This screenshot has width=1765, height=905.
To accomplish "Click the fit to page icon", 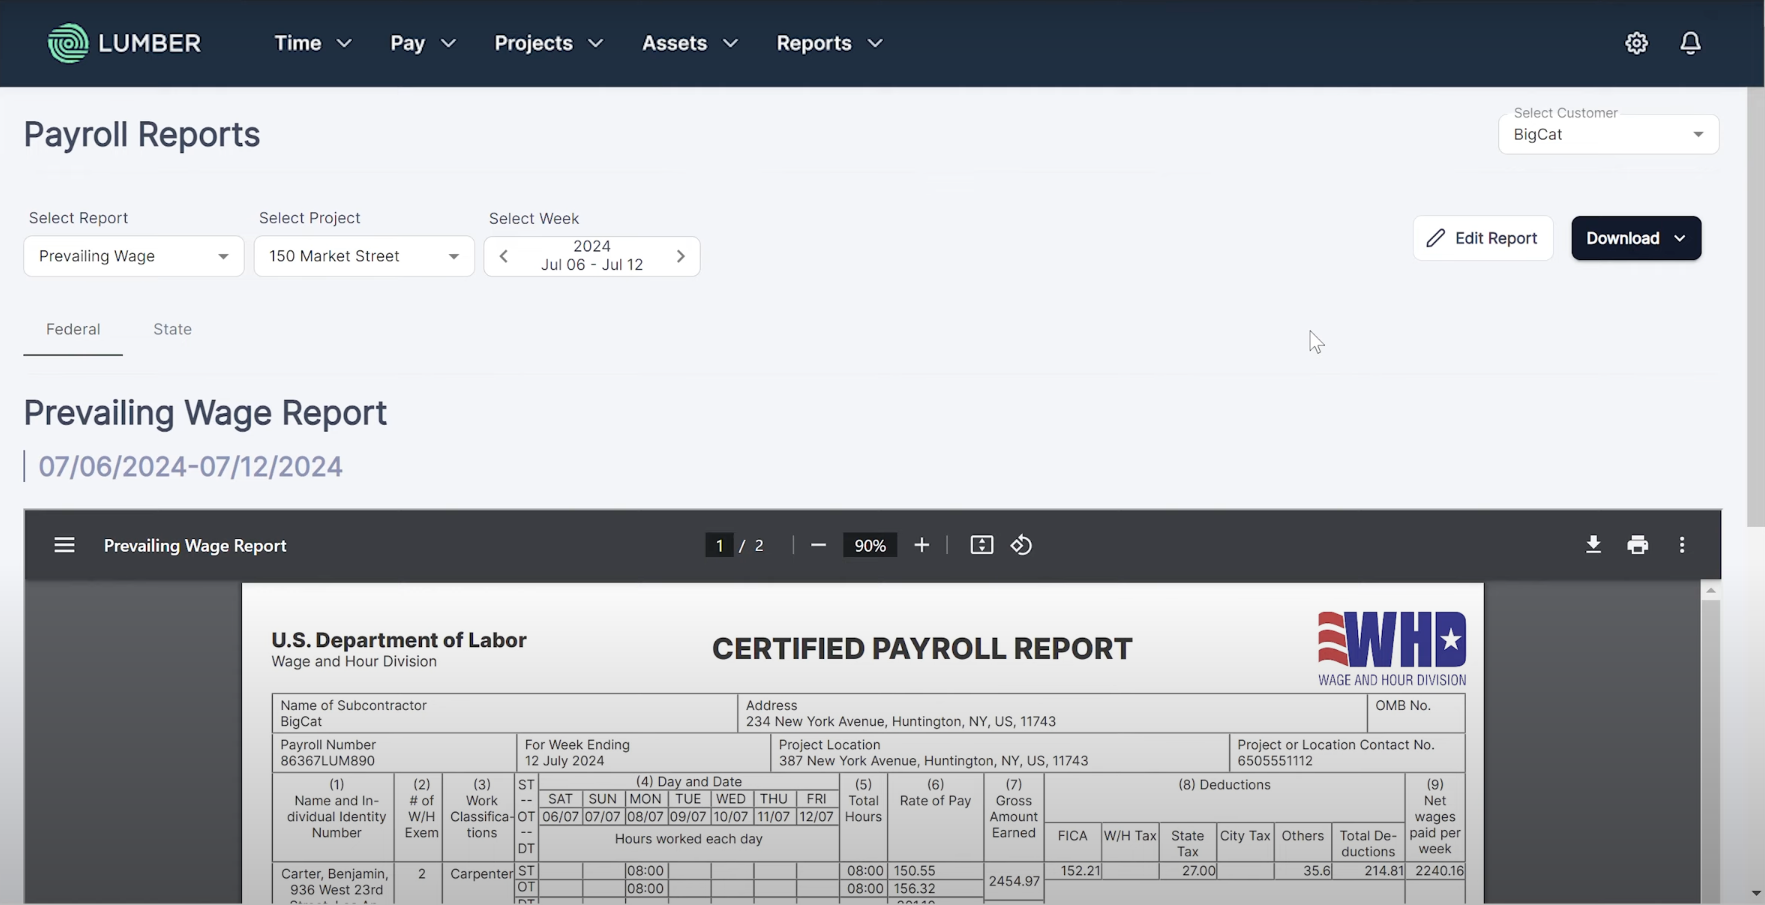I will [x=981, y=545].
